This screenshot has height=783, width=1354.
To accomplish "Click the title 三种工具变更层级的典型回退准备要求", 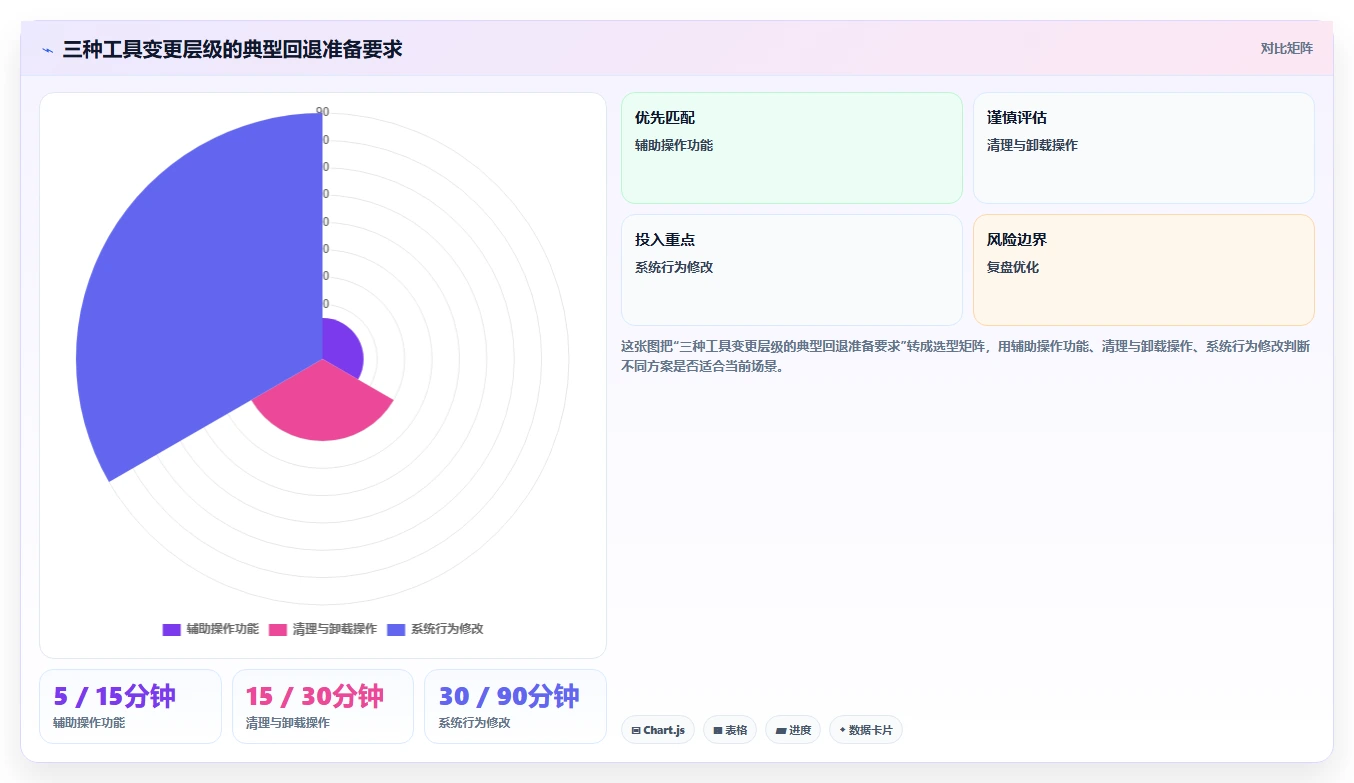I will [232, 49].
